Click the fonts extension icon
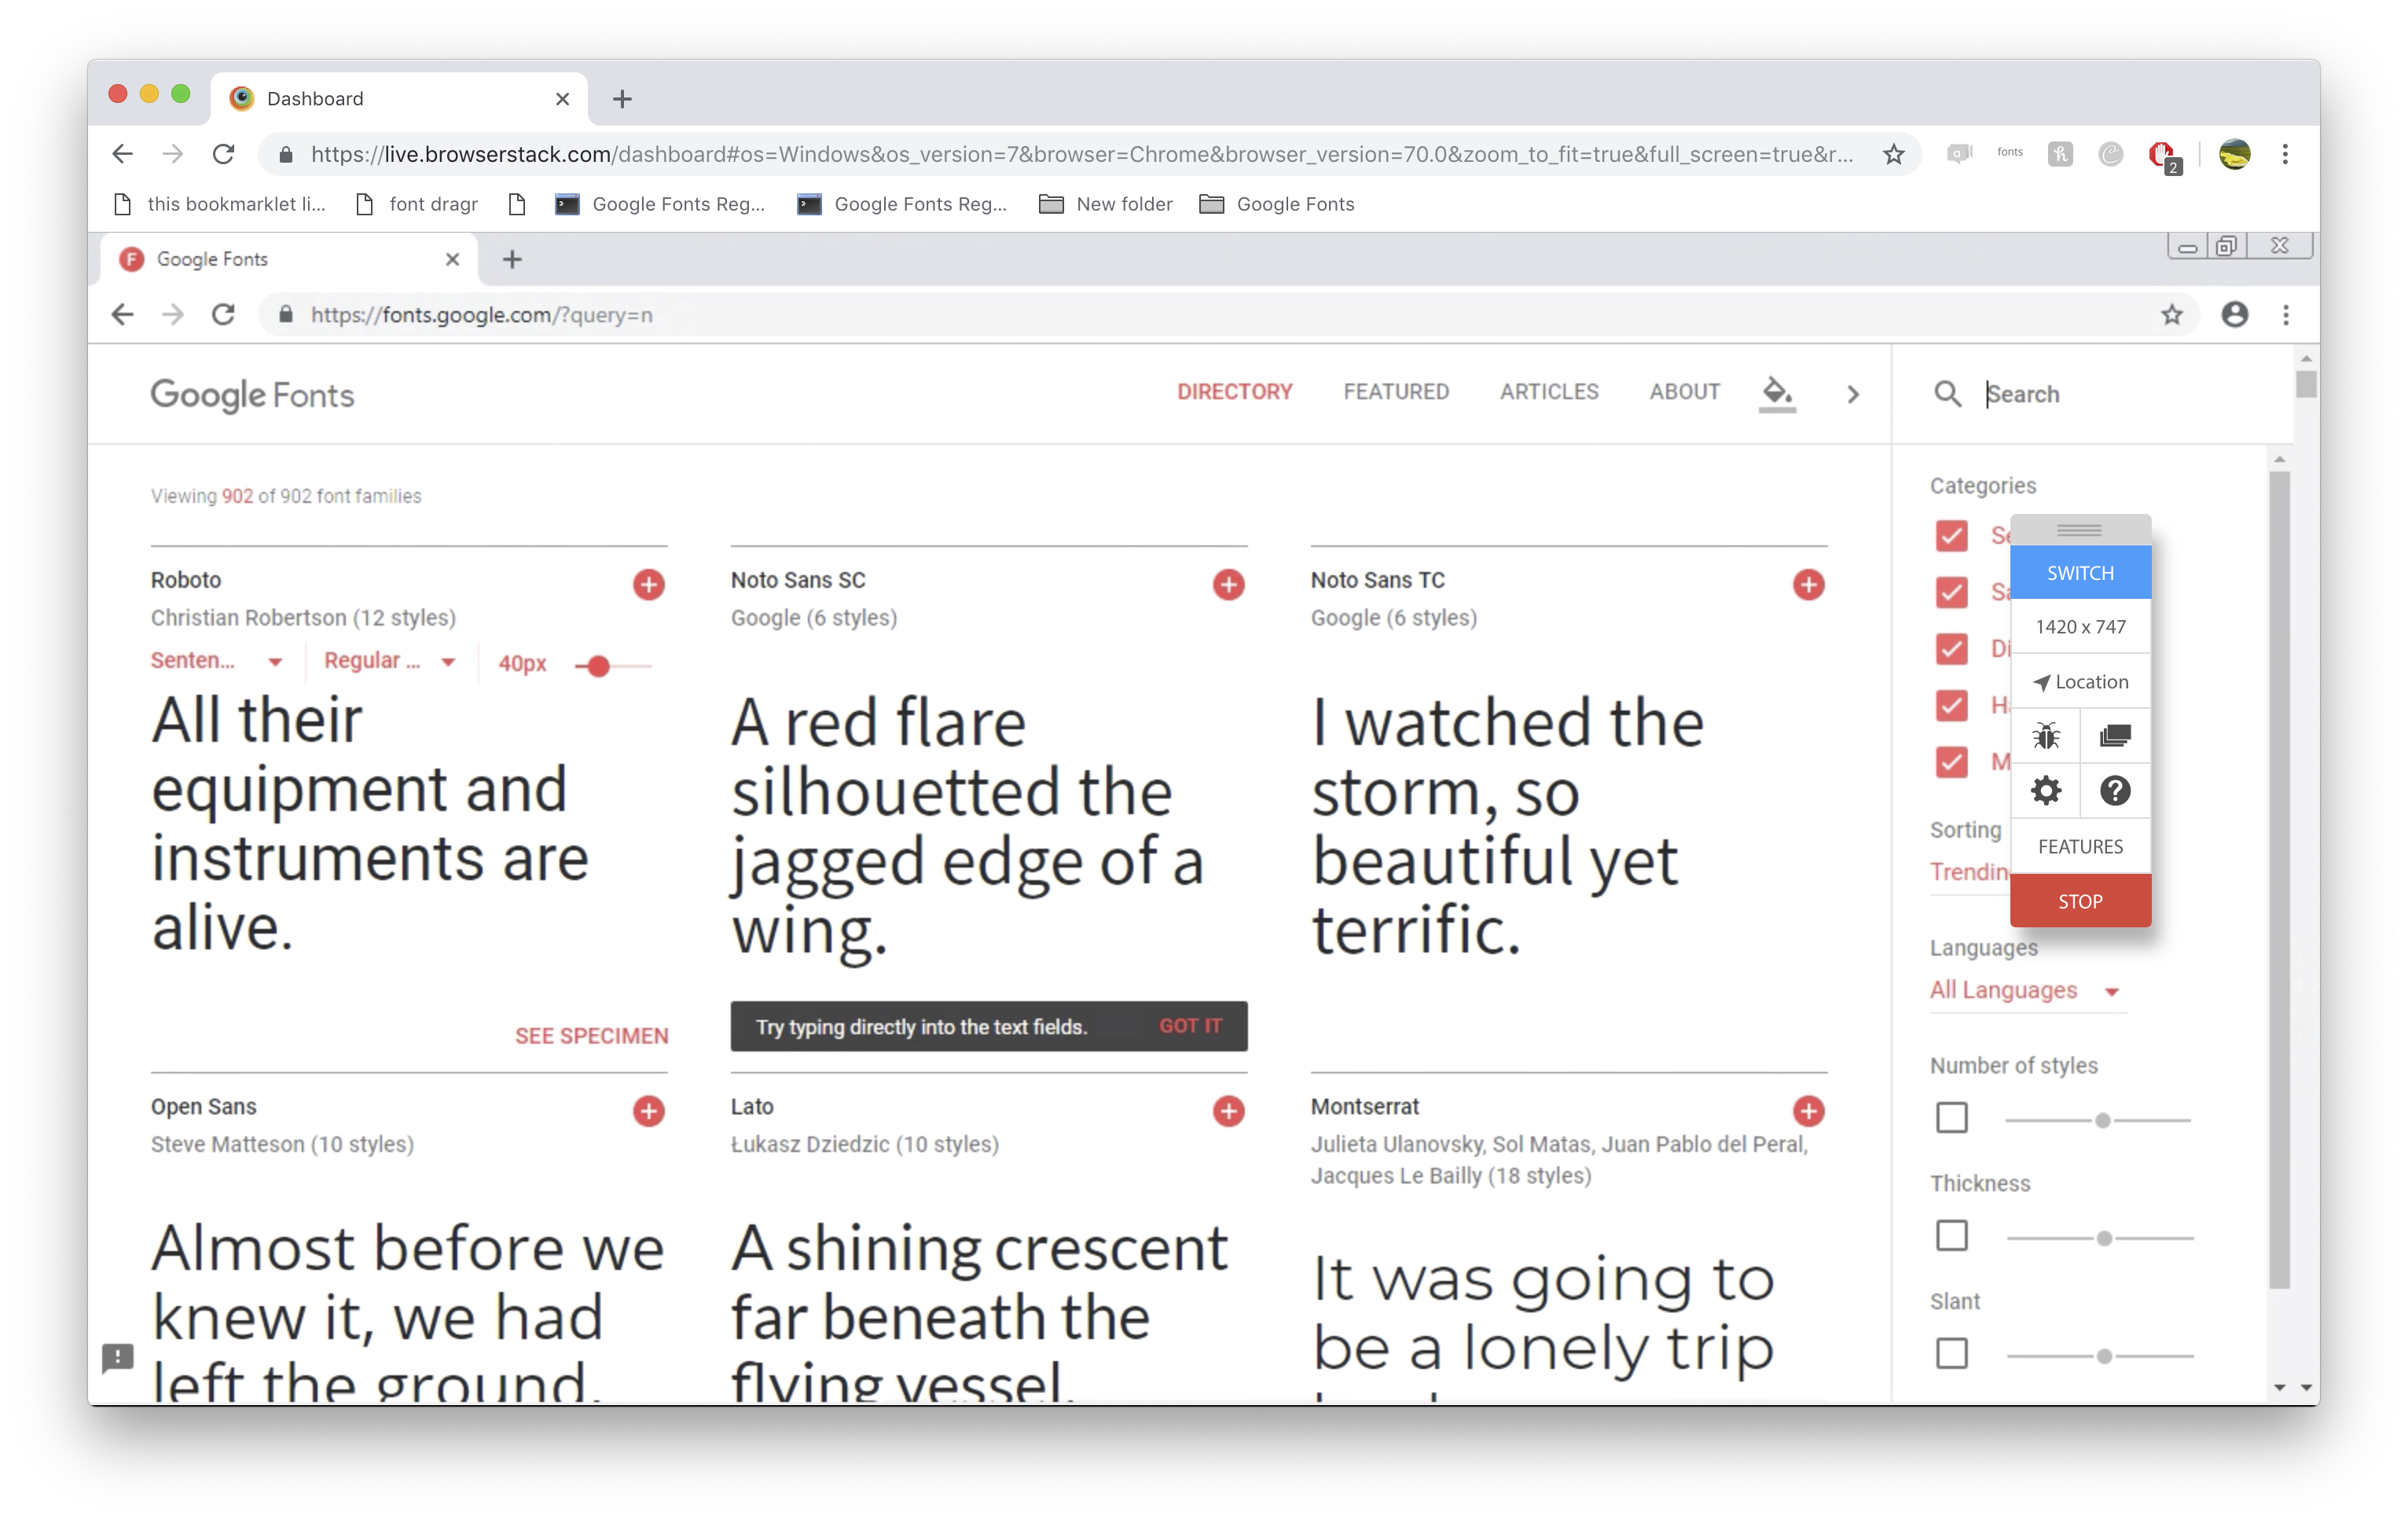Screen dimensions: 2408x1523 pyautogui.click(x=2010, y=152)
